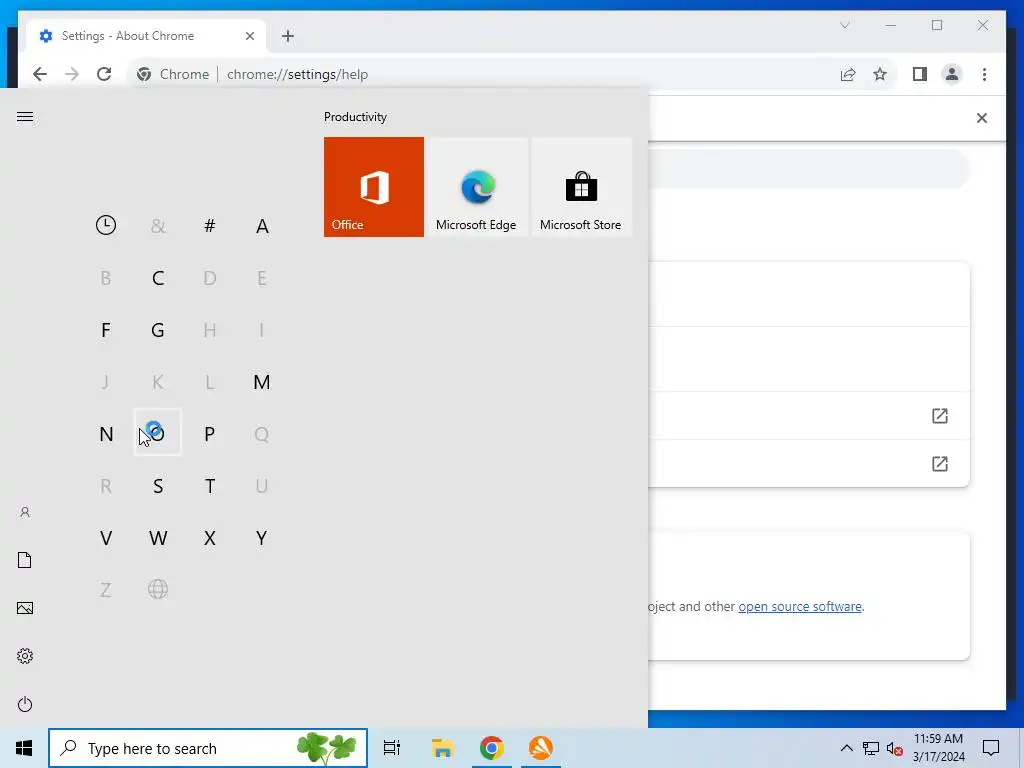Jump to apps starting with T

[210, 486]
